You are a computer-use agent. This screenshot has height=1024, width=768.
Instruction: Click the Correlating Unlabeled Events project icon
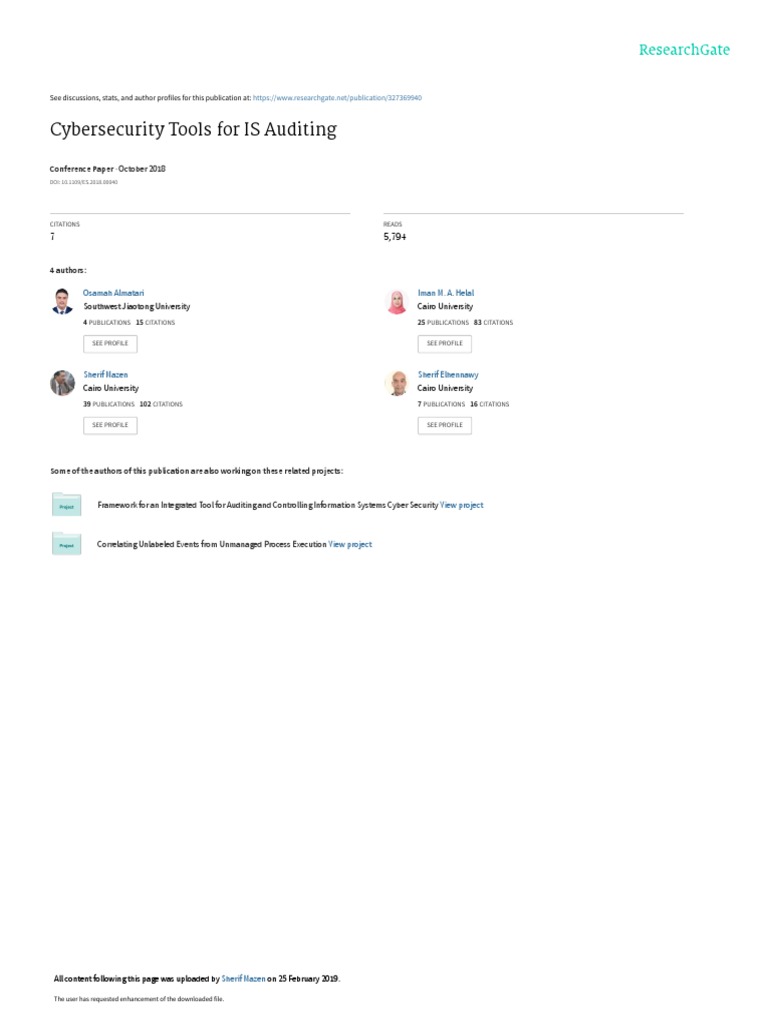click(66, 544)
